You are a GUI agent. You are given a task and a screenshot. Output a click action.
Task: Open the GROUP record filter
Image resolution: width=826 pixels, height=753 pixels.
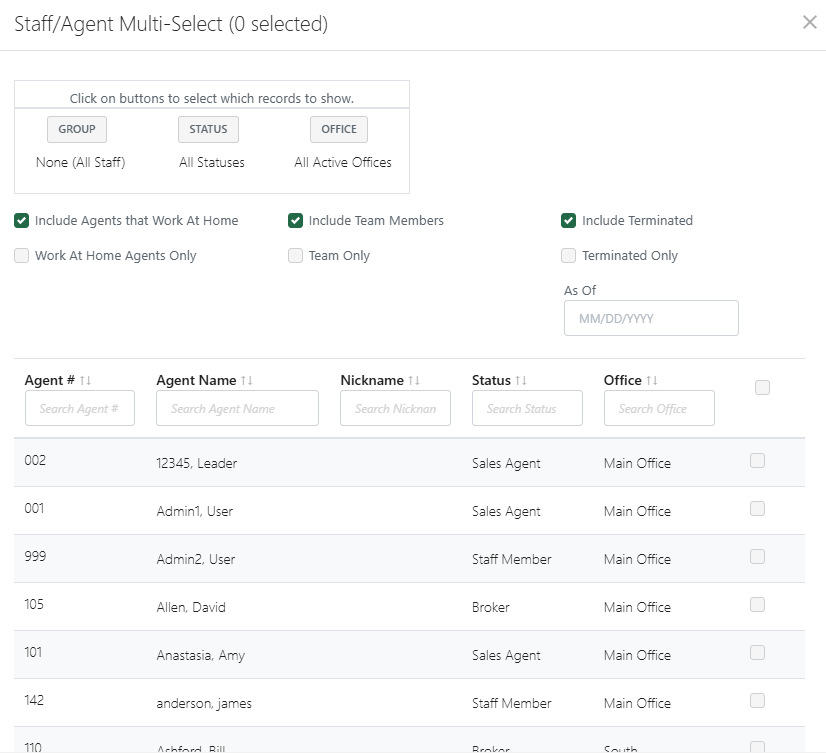(x=77, y=129)
